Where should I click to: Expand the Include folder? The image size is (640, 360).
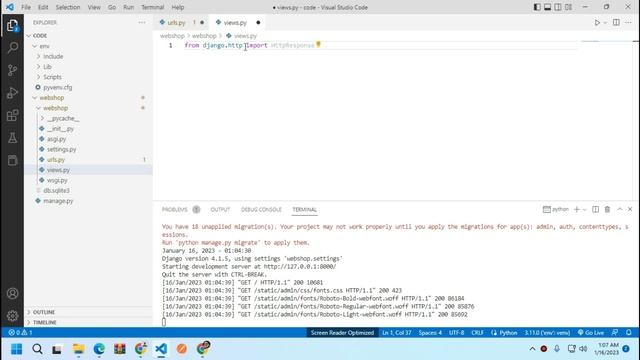[53, 56]
